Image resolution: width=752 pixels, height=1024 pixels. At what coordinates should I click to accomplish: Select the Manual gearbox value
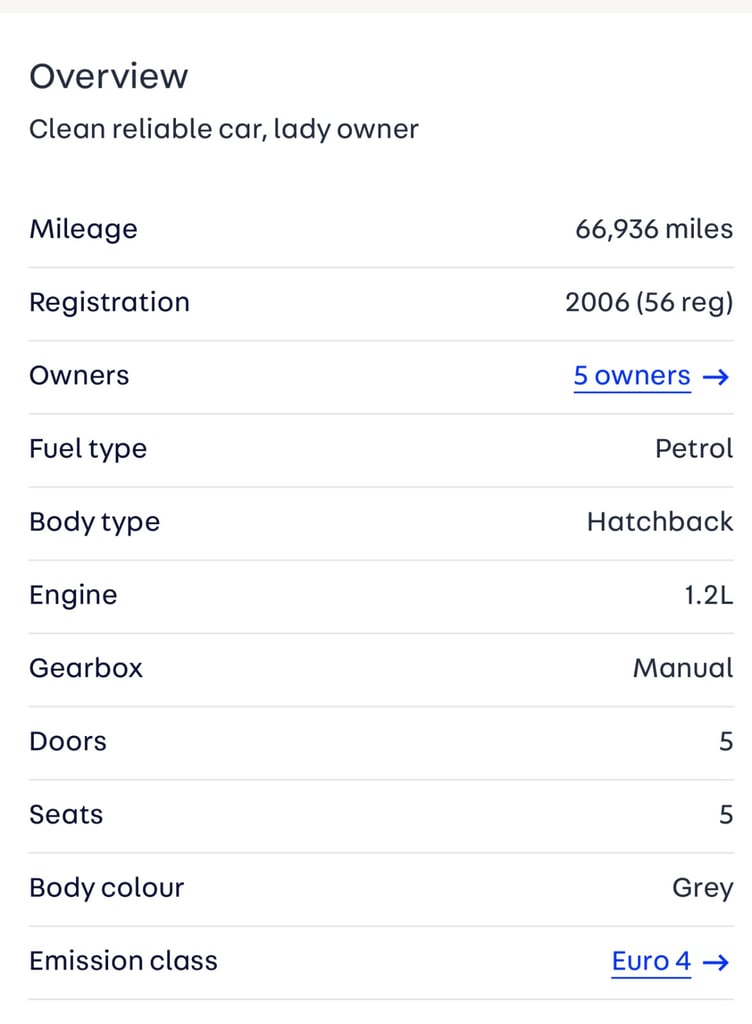pyautogui.click(x=683, y=668)
